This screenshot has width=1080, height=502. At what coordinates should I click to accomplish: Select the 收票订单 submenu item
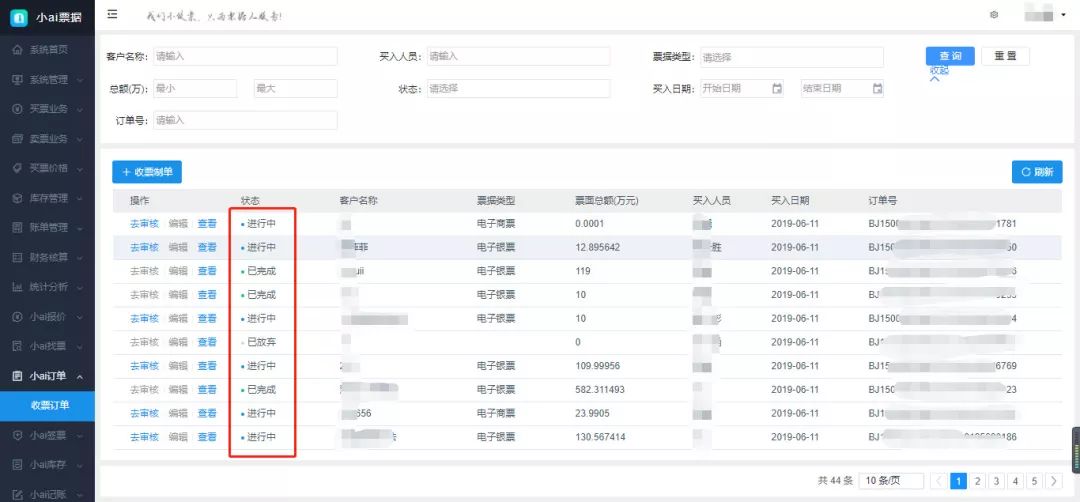pos(48,406)
